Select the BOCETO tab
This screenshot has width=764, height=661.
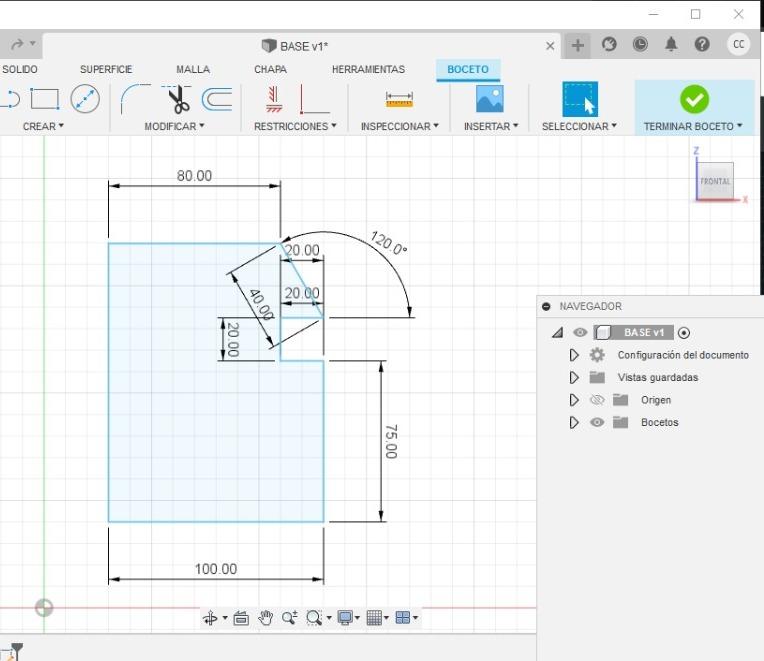[x=468, y=69]
